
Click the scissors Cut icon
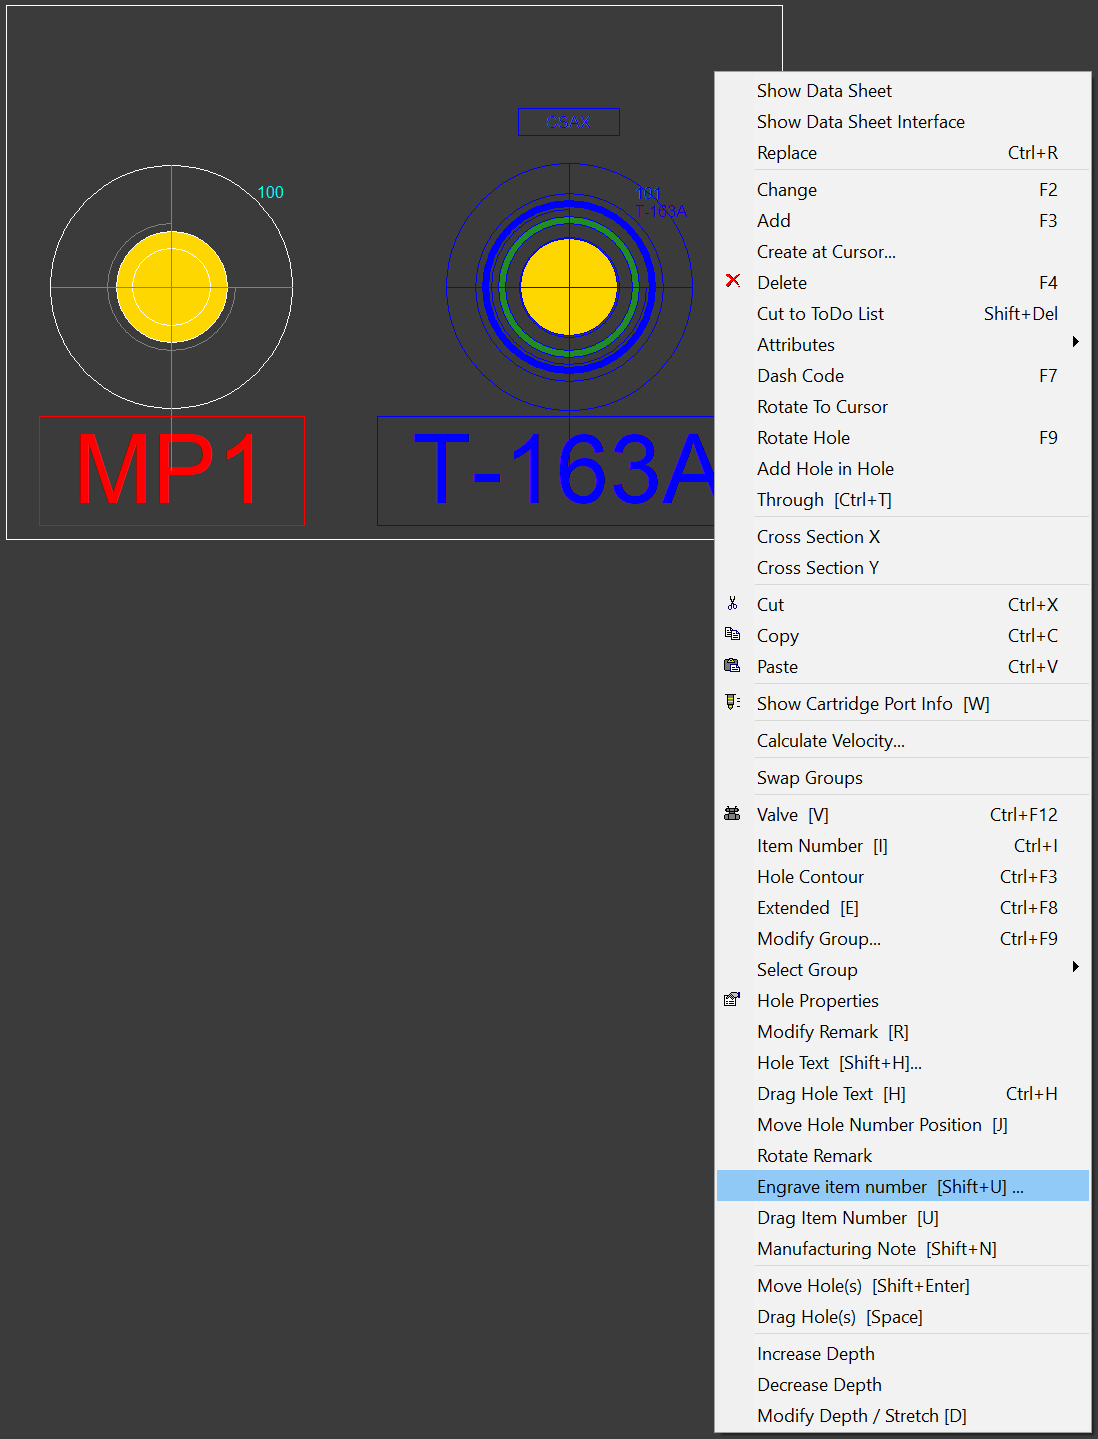click(x=733, y=604)
